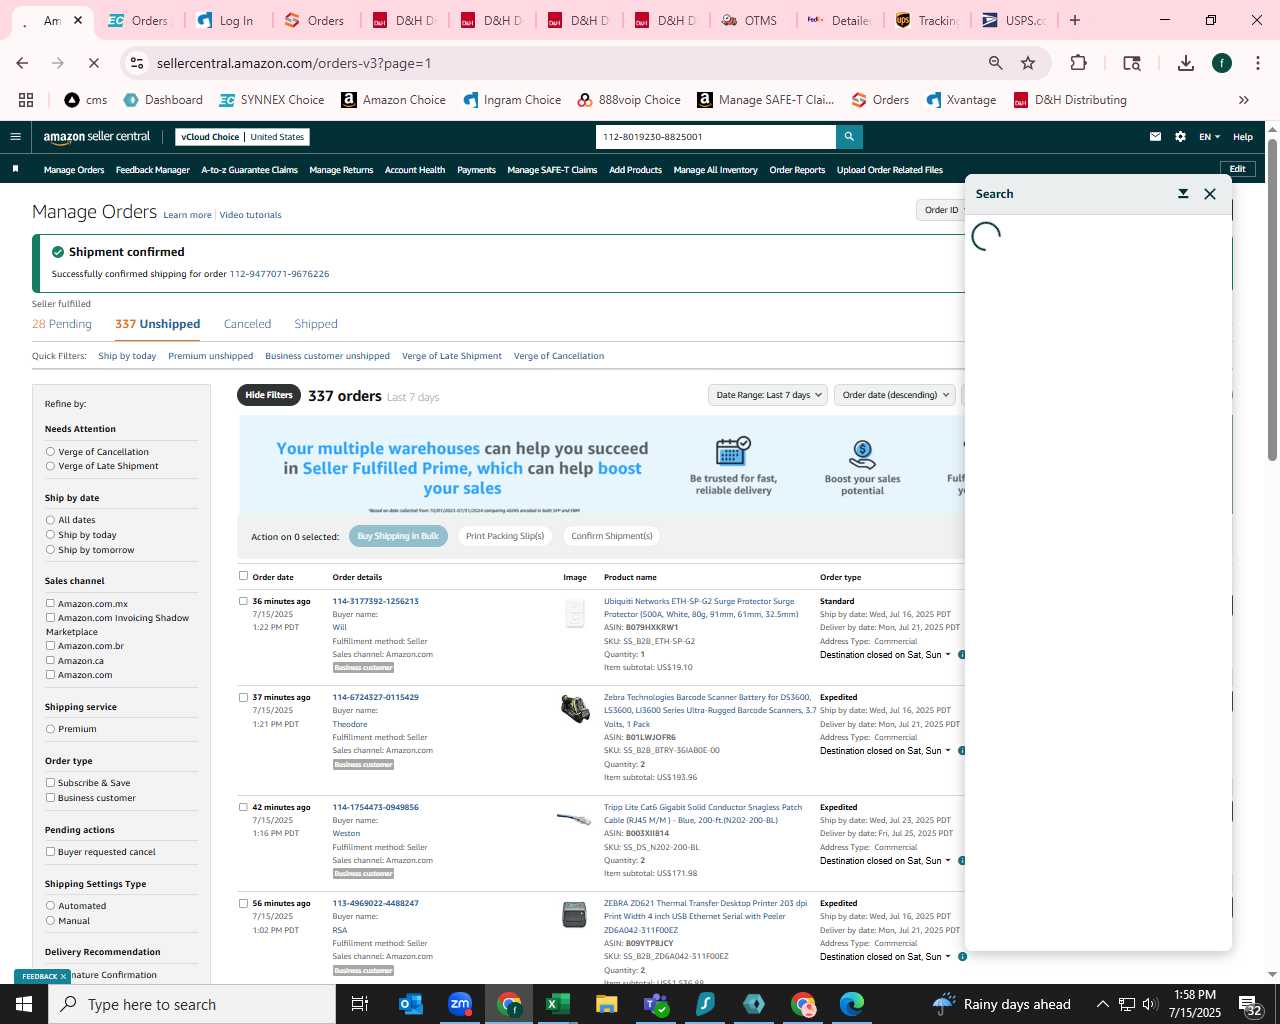1280x1024 pixels.
Task: Click the bookmark flag beside Manage Orders menu
Action: (x=15, y=169)
